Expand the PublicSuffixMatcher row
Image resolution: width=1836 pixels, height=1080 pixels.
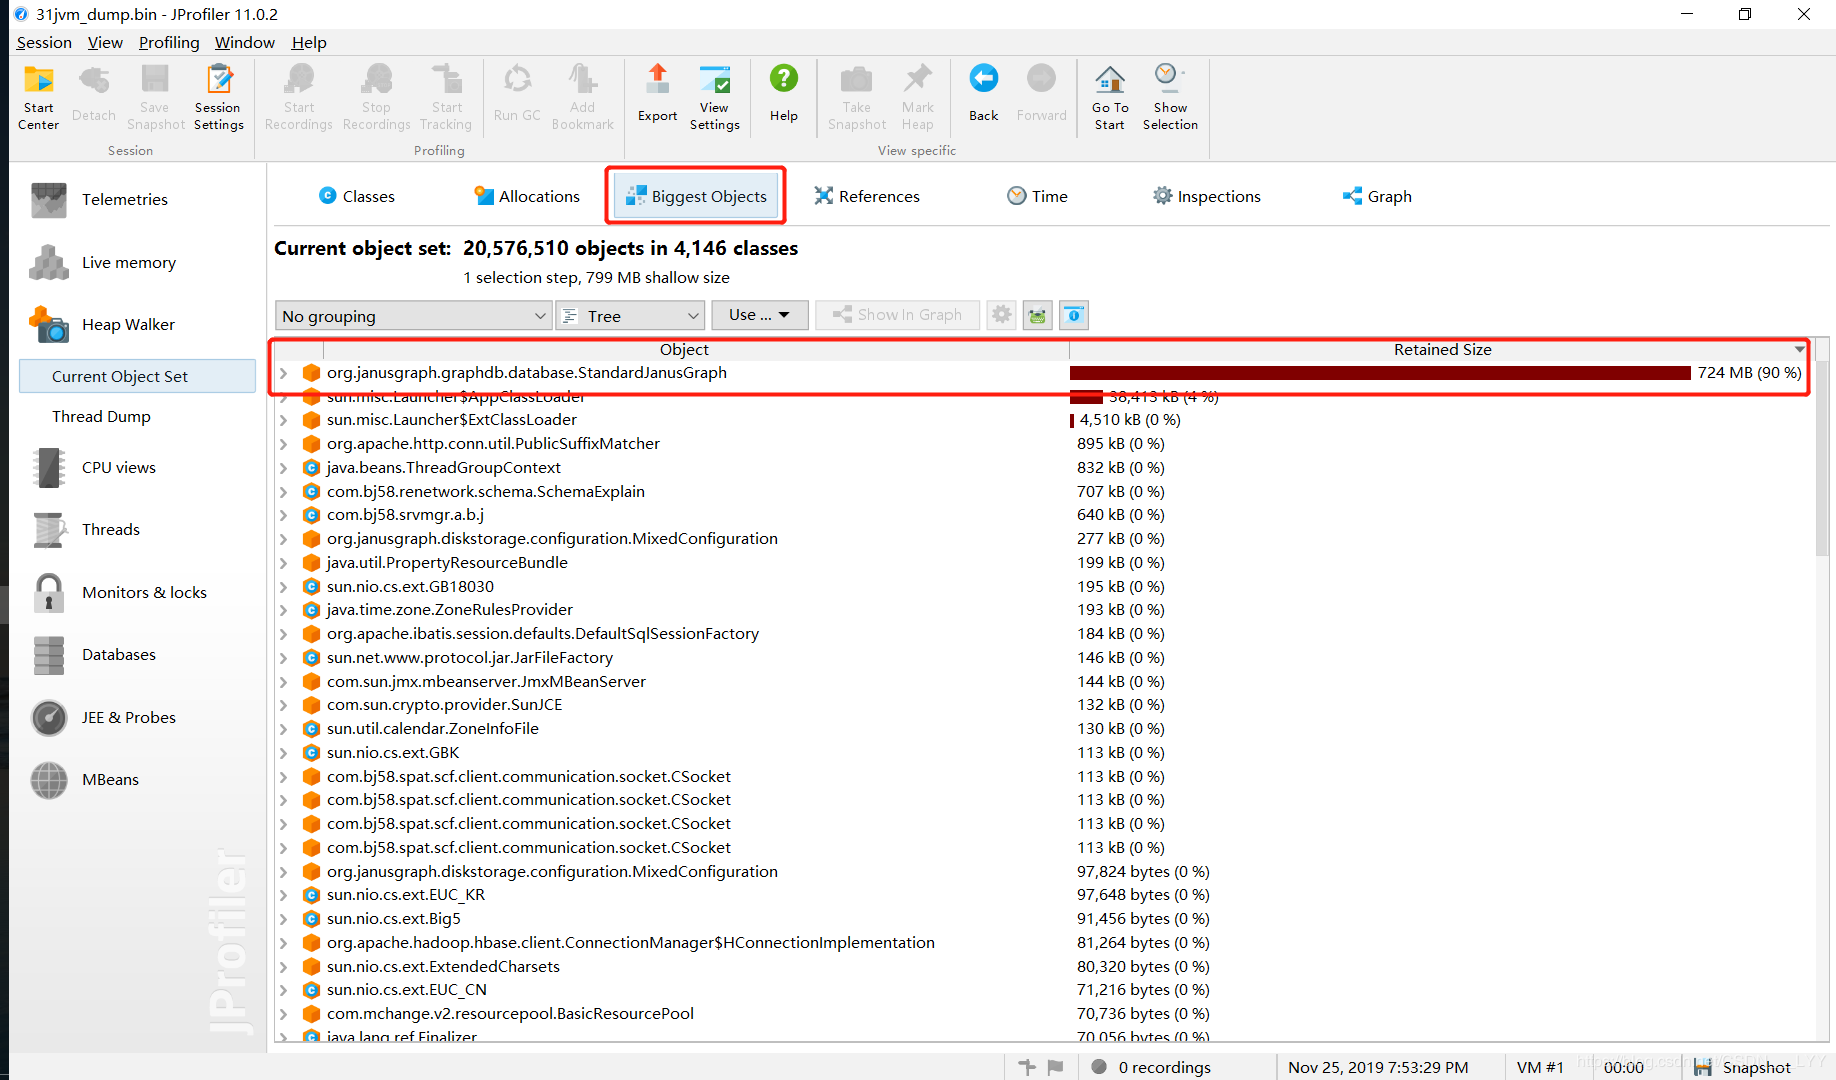(283, 444)
